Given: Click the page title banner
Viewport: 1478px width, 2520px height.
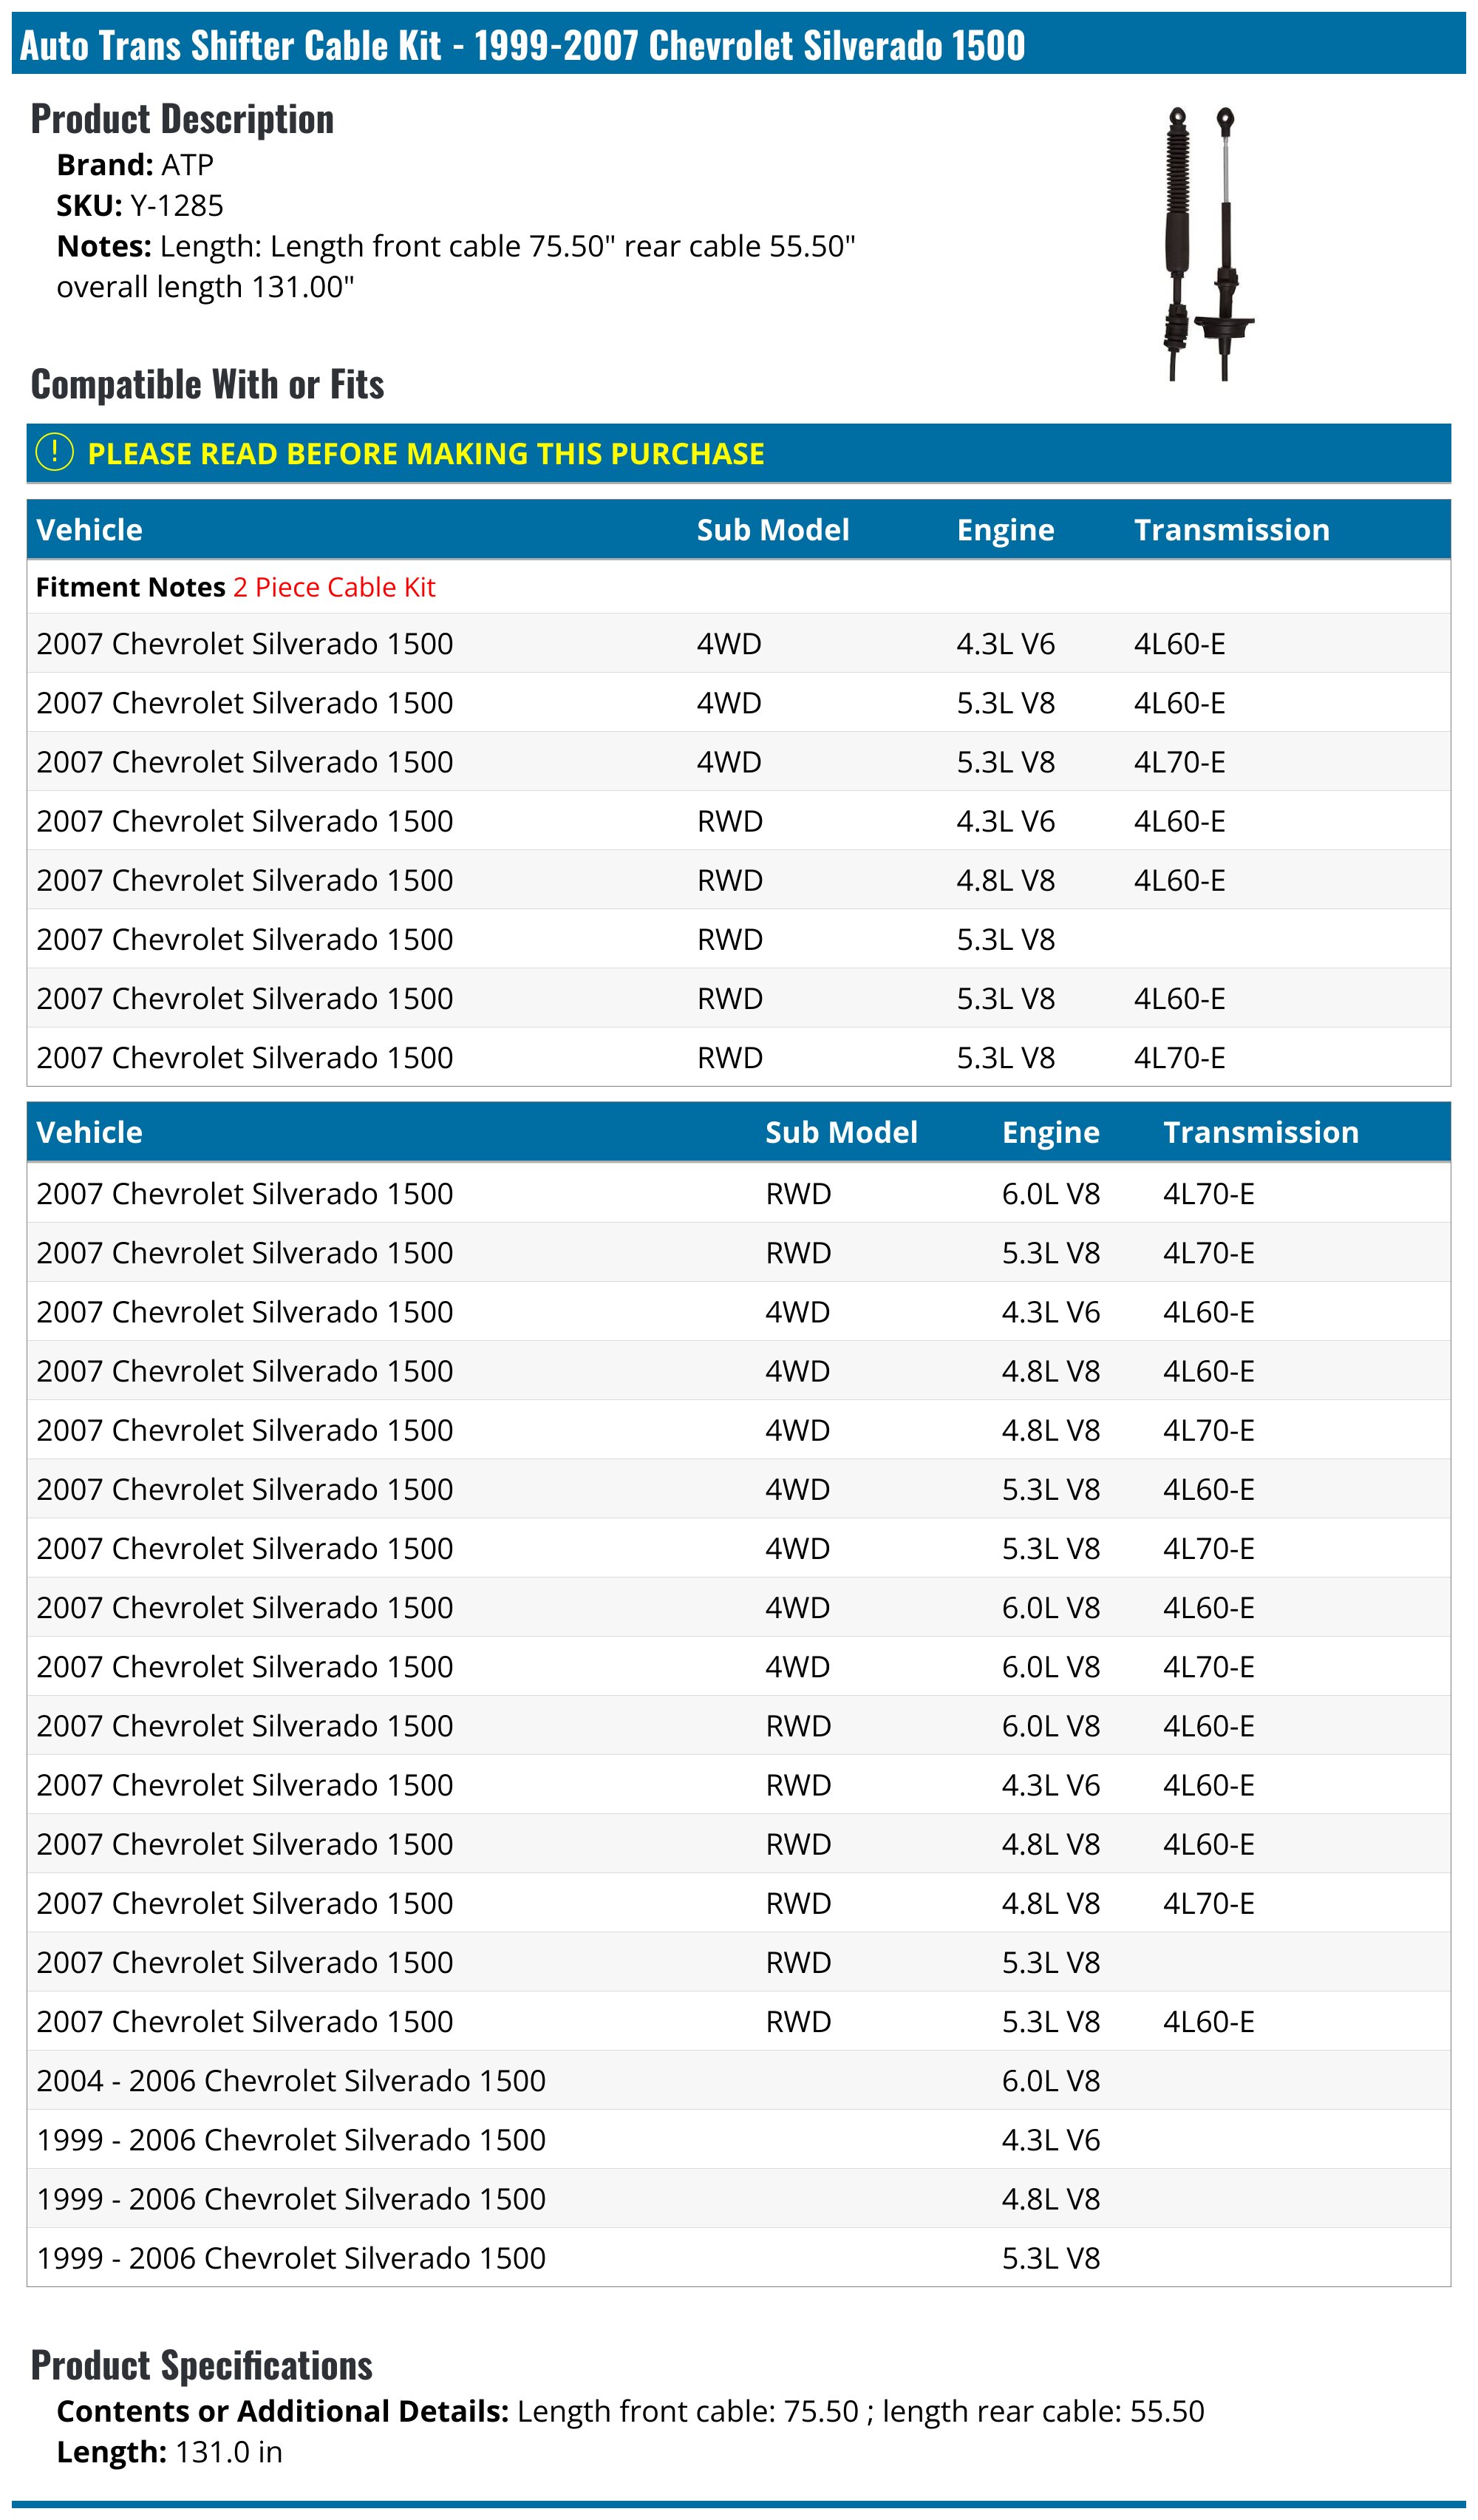Looking at the screenshot, I should tap(738, 44).
